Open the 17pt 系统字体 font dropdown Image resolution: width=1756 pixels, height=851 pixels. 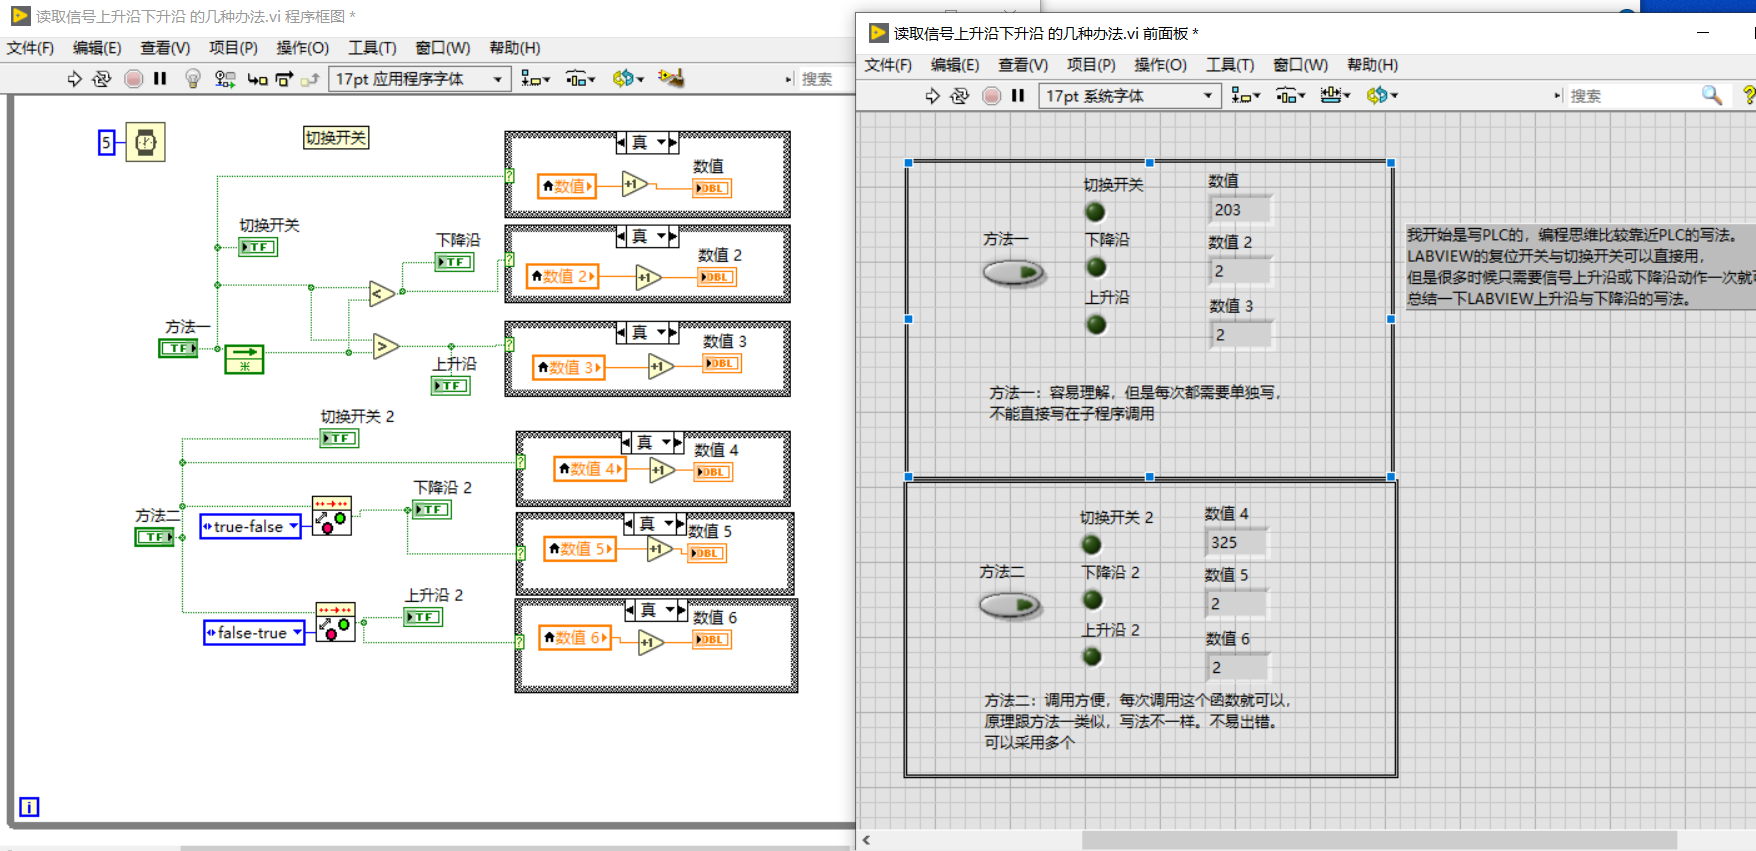[x=1130, y=96]
